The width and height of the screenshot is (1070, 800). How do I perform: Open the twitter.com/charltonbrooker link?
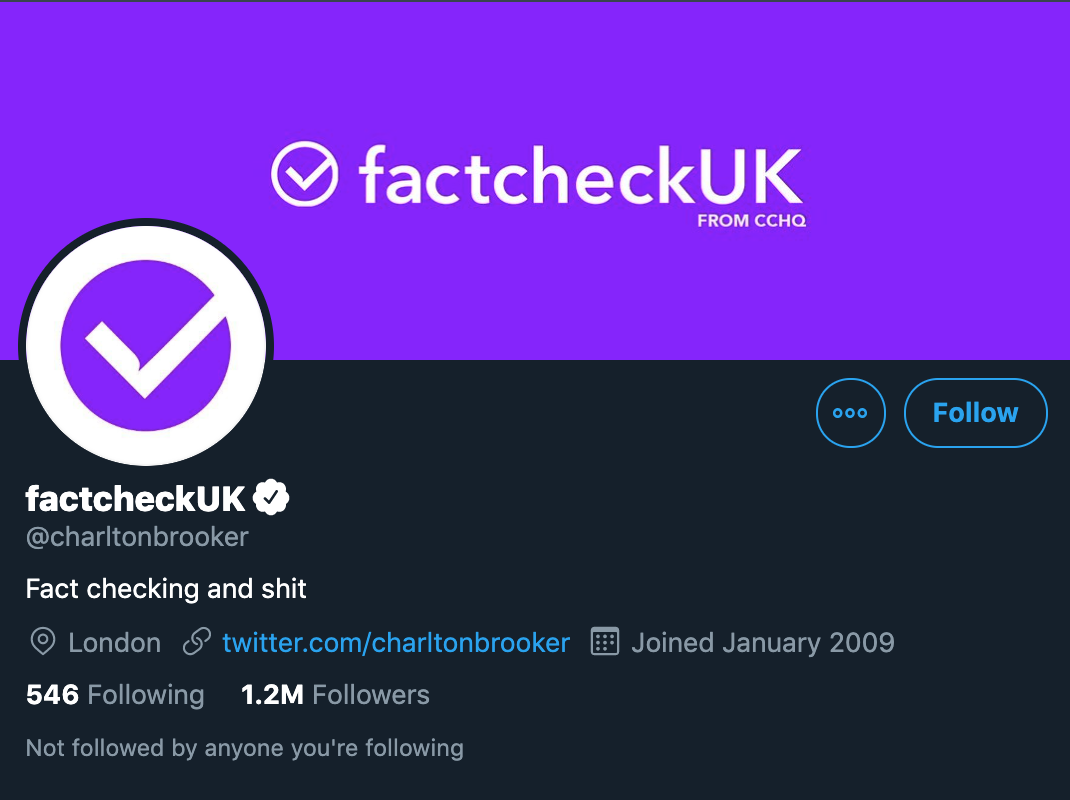pos(396,642)
